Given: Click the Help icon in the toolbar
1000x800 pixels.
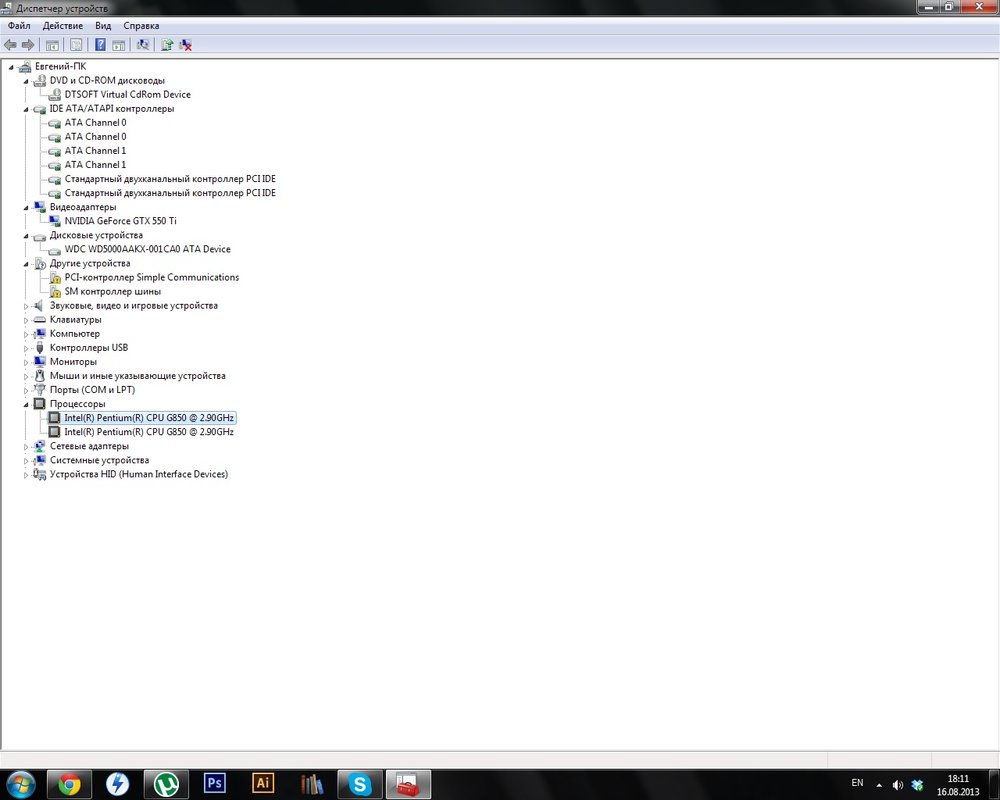Looking at the screenshot, I should coord(100,44).
